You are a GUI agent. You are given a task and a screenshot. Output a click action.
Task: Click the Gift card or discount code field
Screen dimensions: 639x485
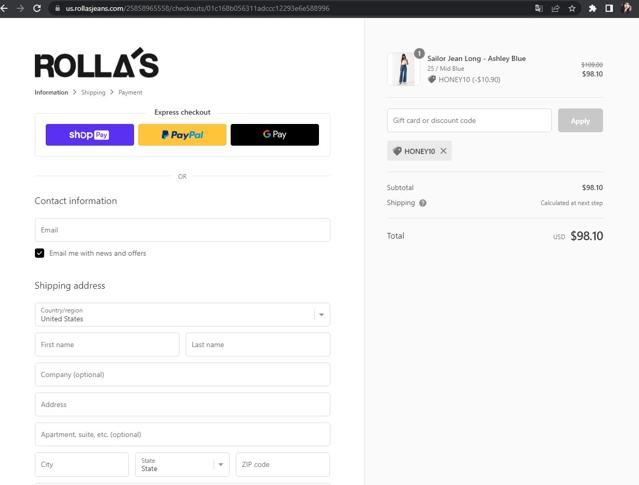[469, 121]
